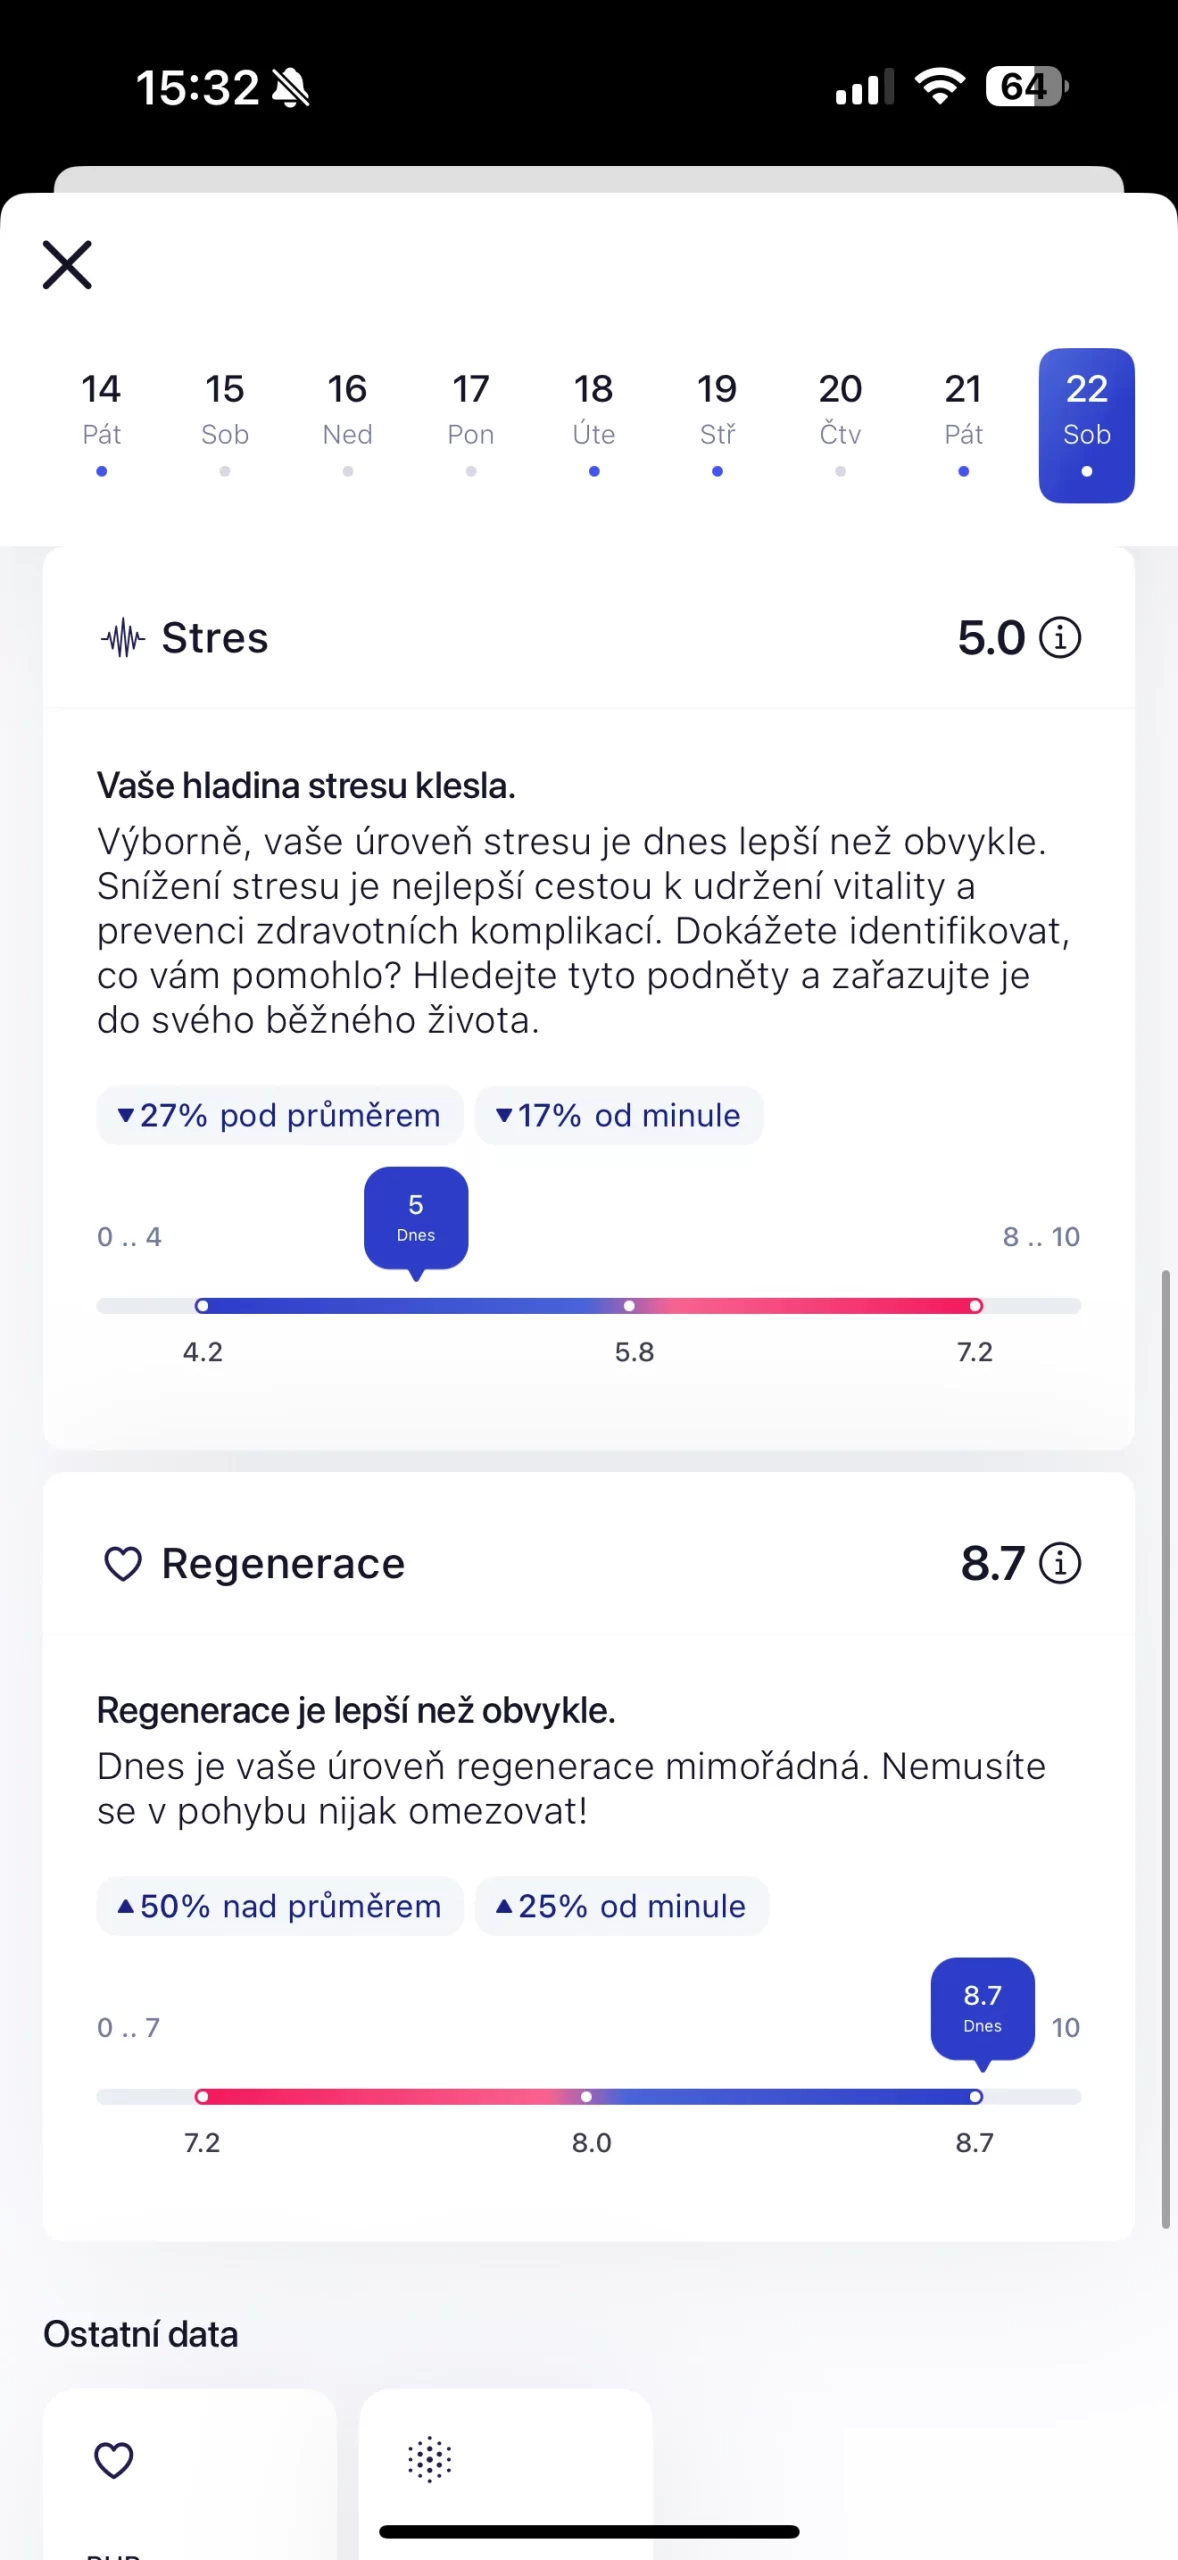Tap the Stres waveform icon
This screenshot has width=1178, height=2560.
tap(123, 638)
